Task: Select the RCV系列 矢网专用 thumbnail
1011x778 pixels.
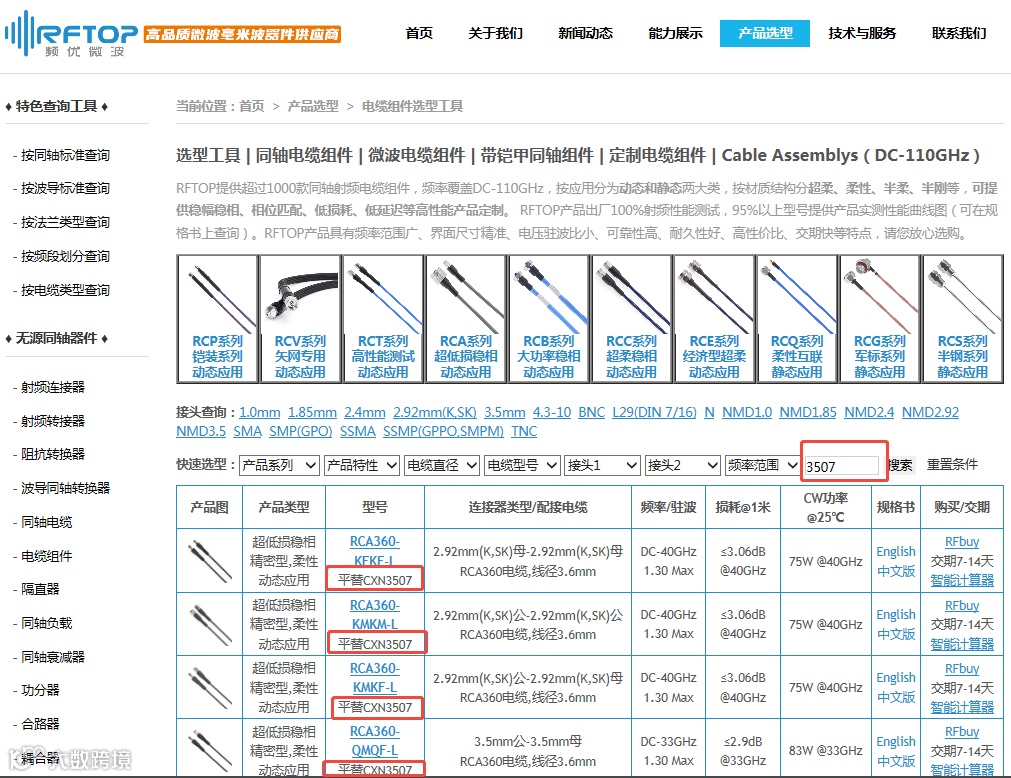Action: tap(300, 319)
